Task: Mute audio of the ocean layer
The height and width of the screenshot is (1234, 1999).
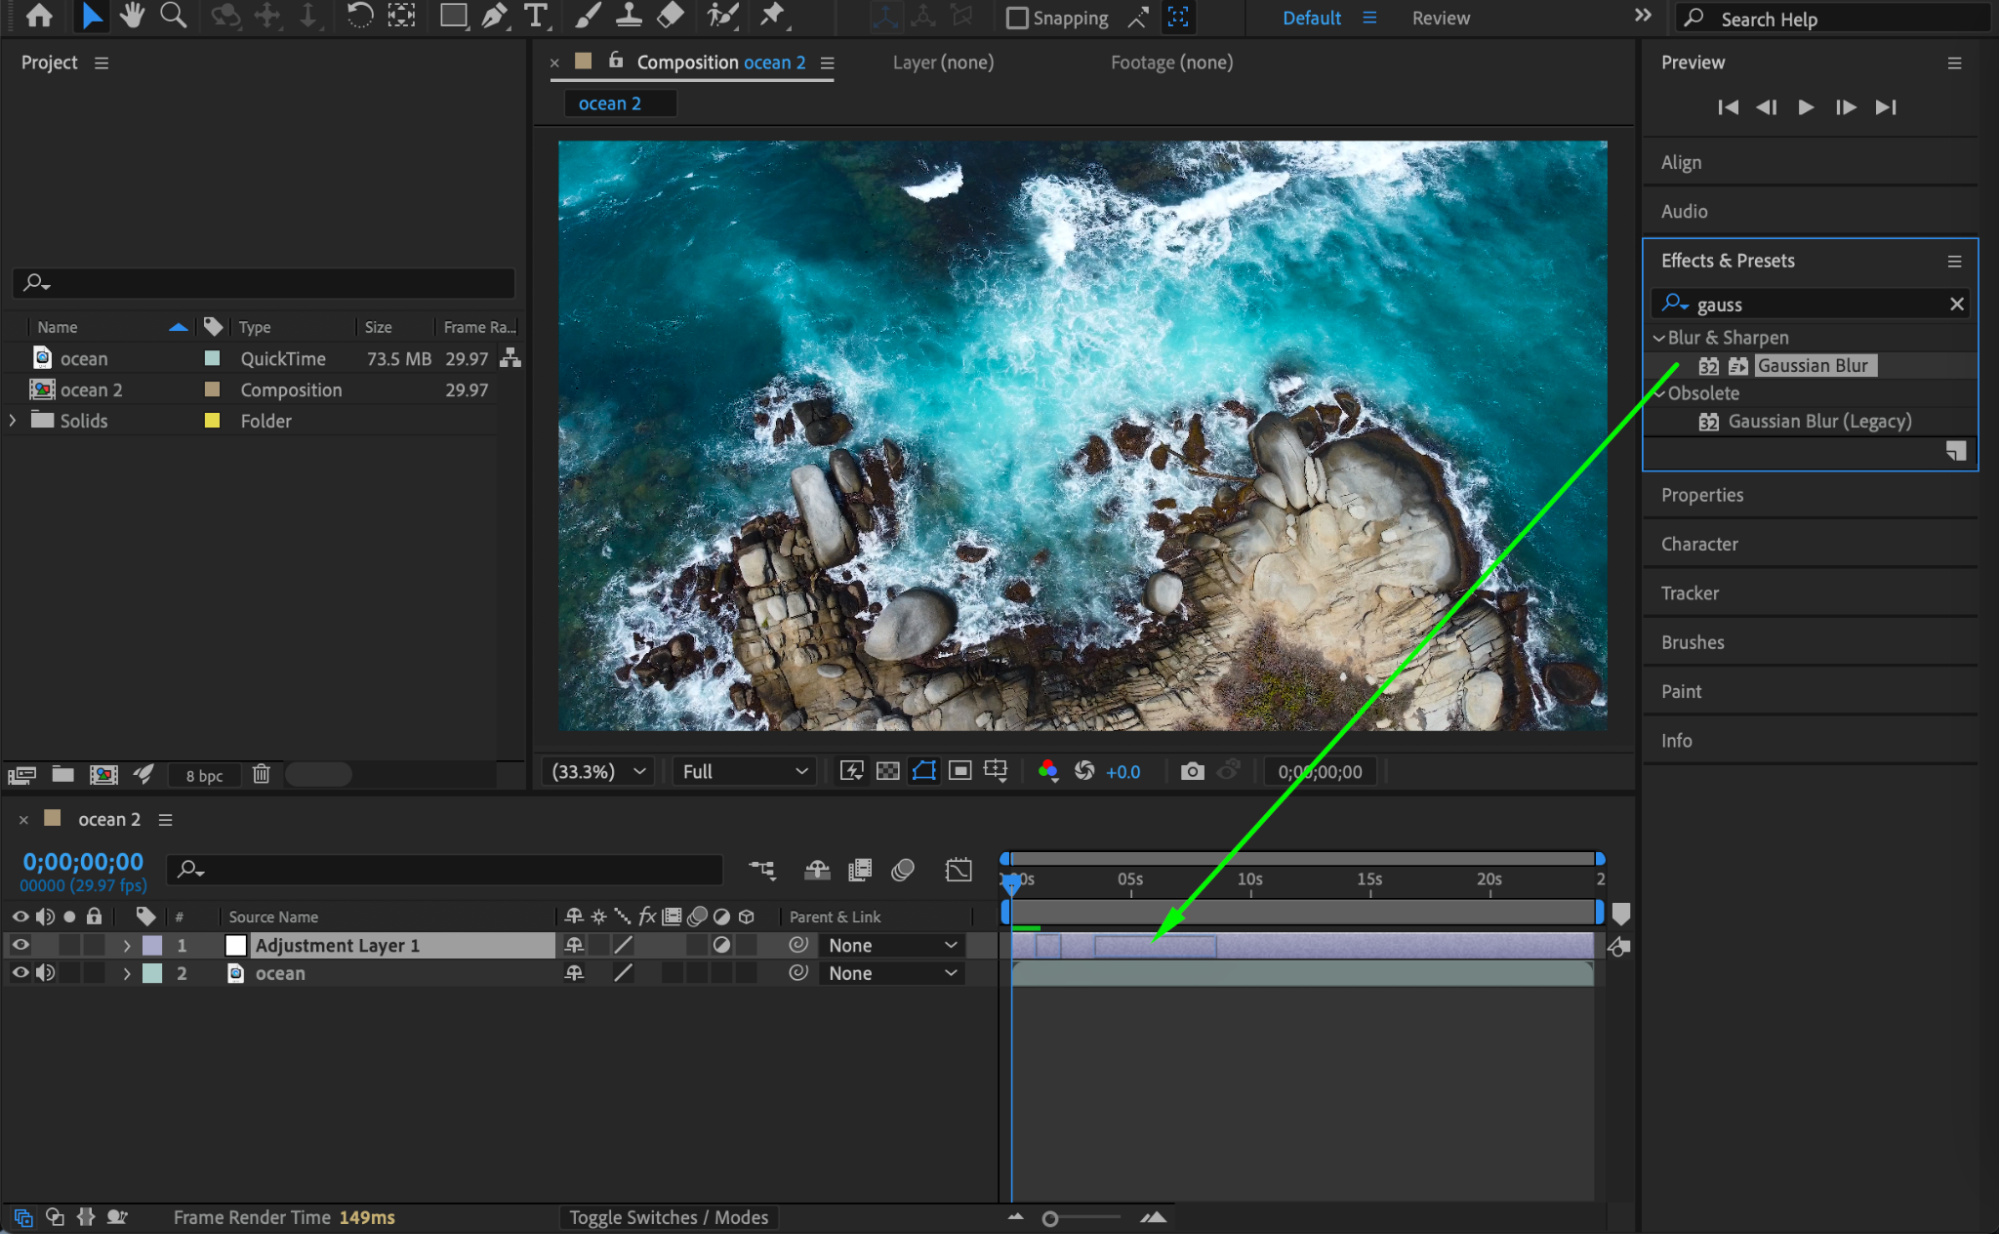Action: pyautogui.click(x=46, y=973)
